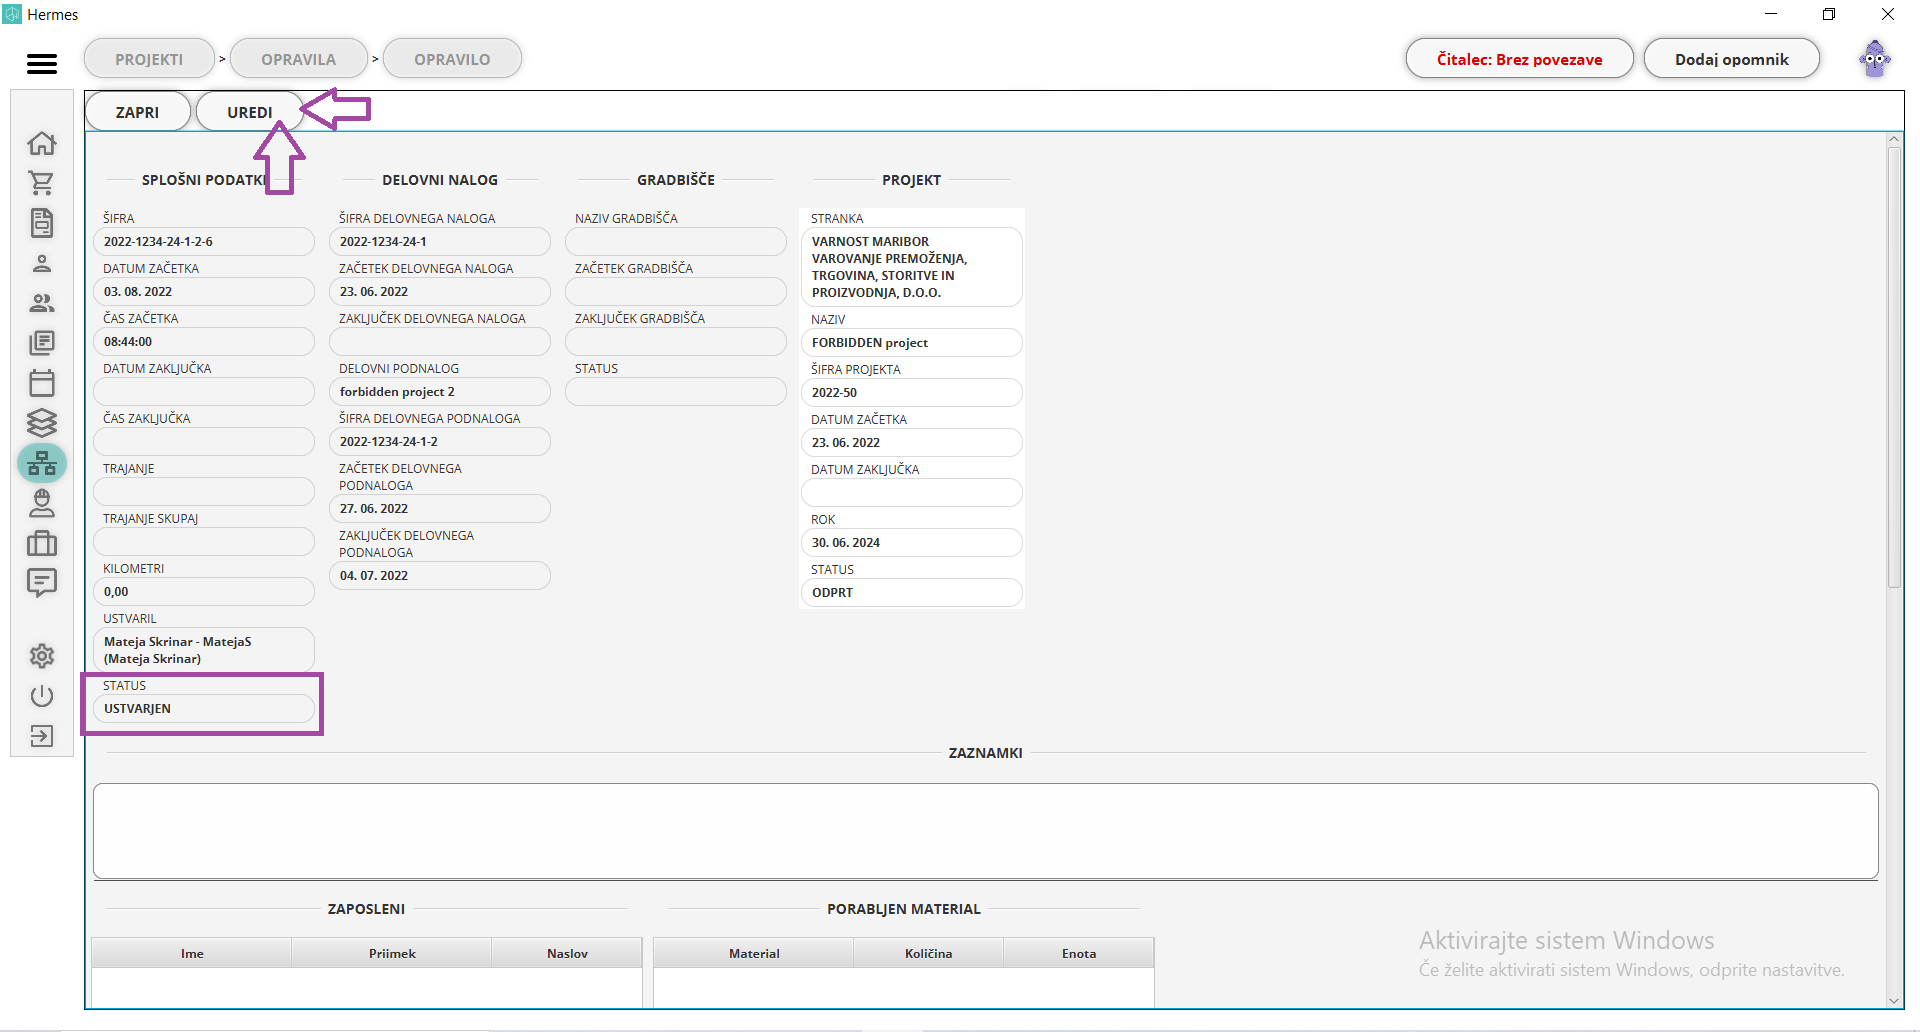Click project NAZIV field FORBIDDEN project
Viewport: 1920px width, 1032px height.
(912, 343)
